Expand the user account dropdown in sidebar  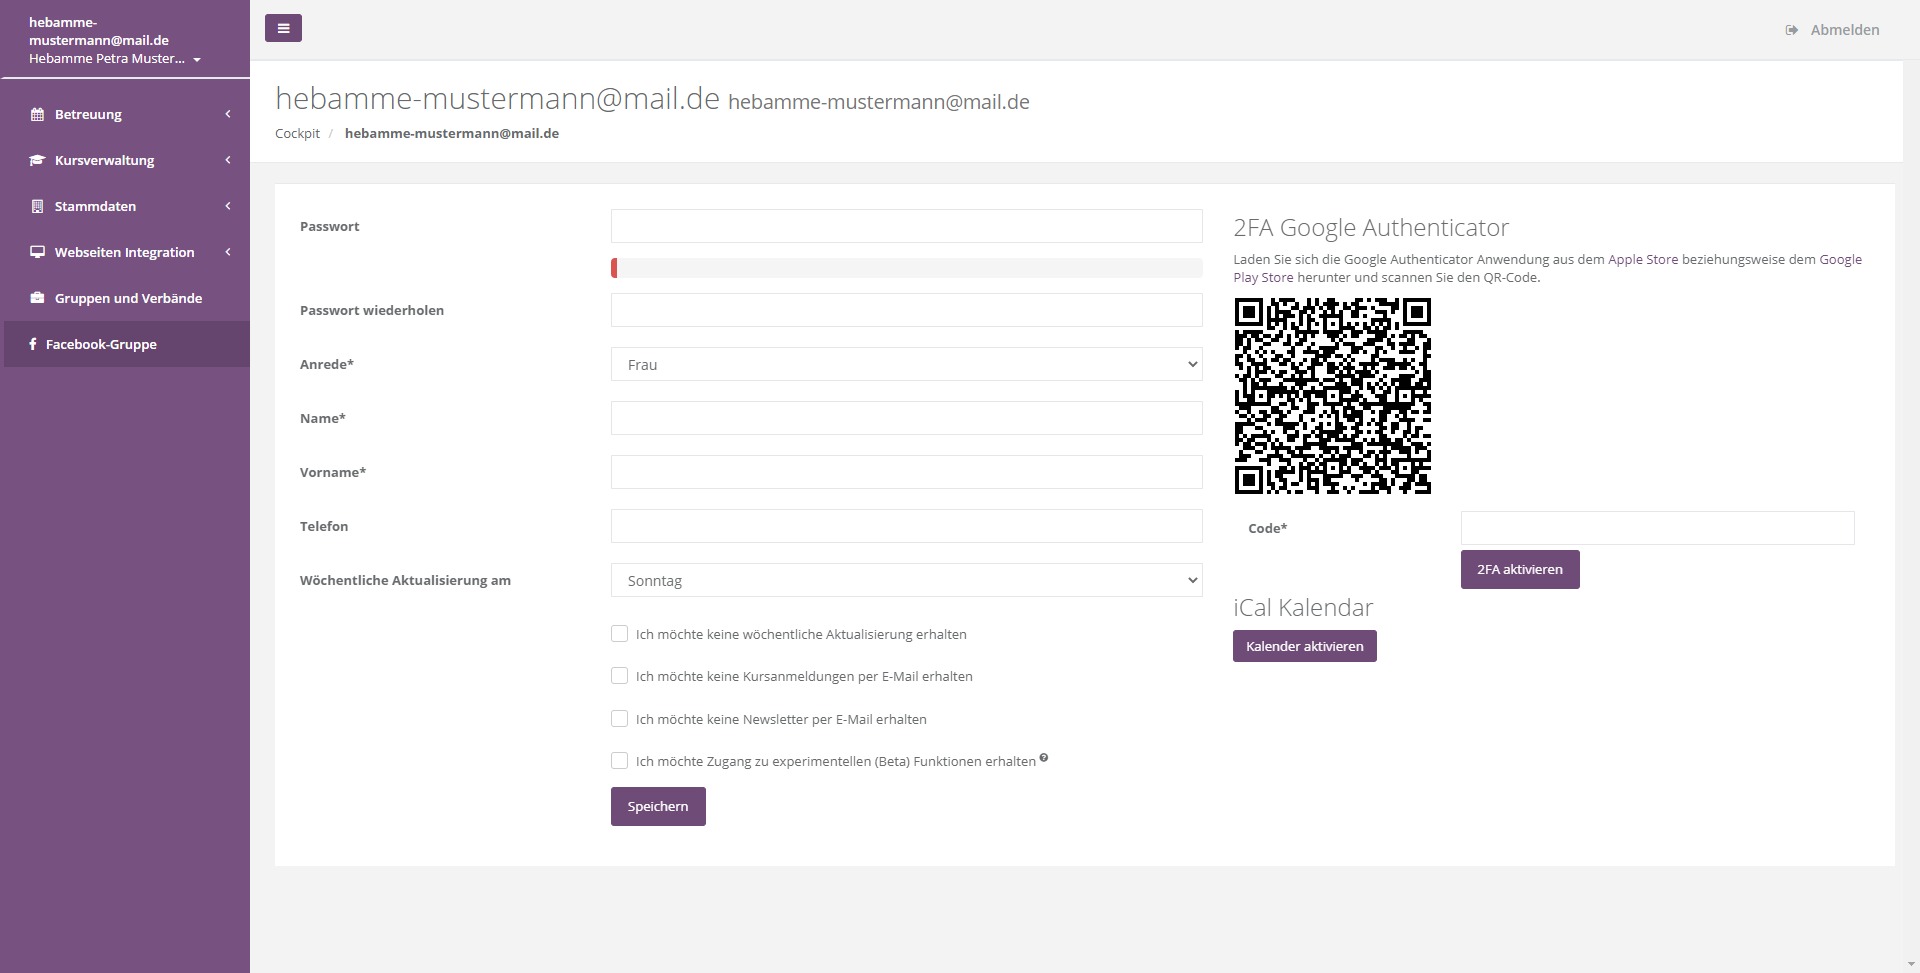pos(197,60)
